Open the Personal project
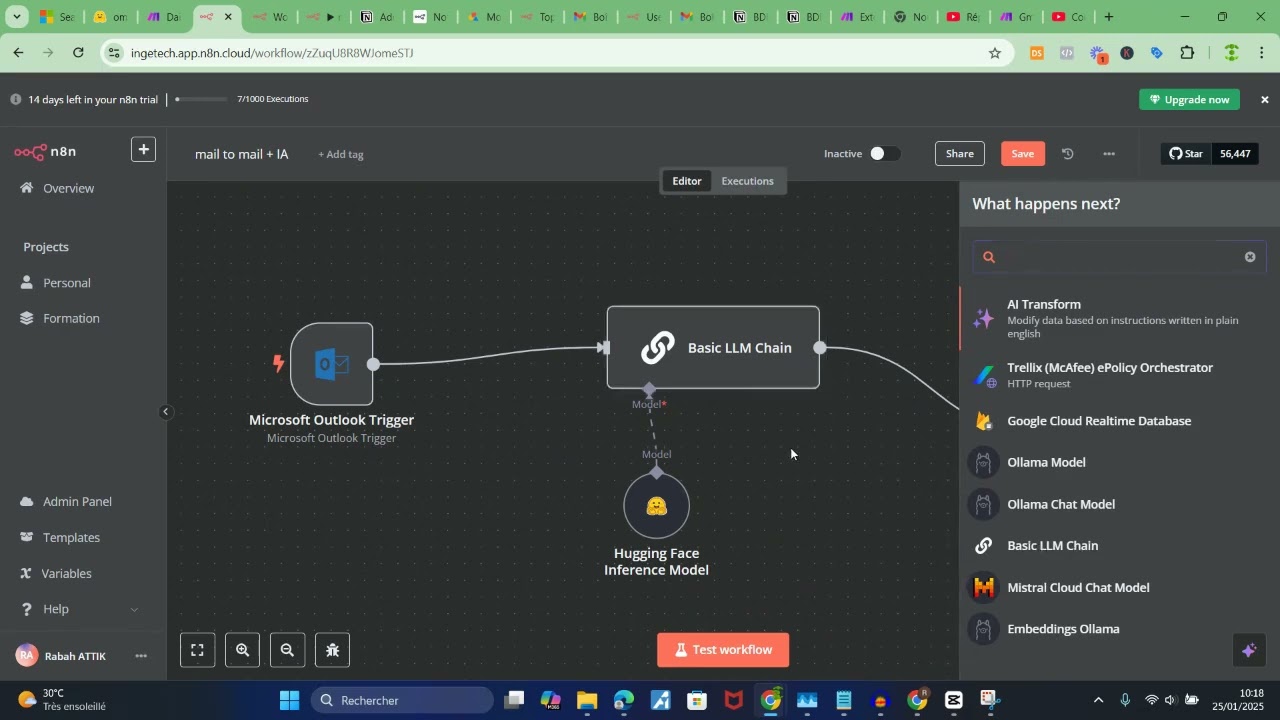This screenshot has height=720, width=1280. (x=66, y=283)
